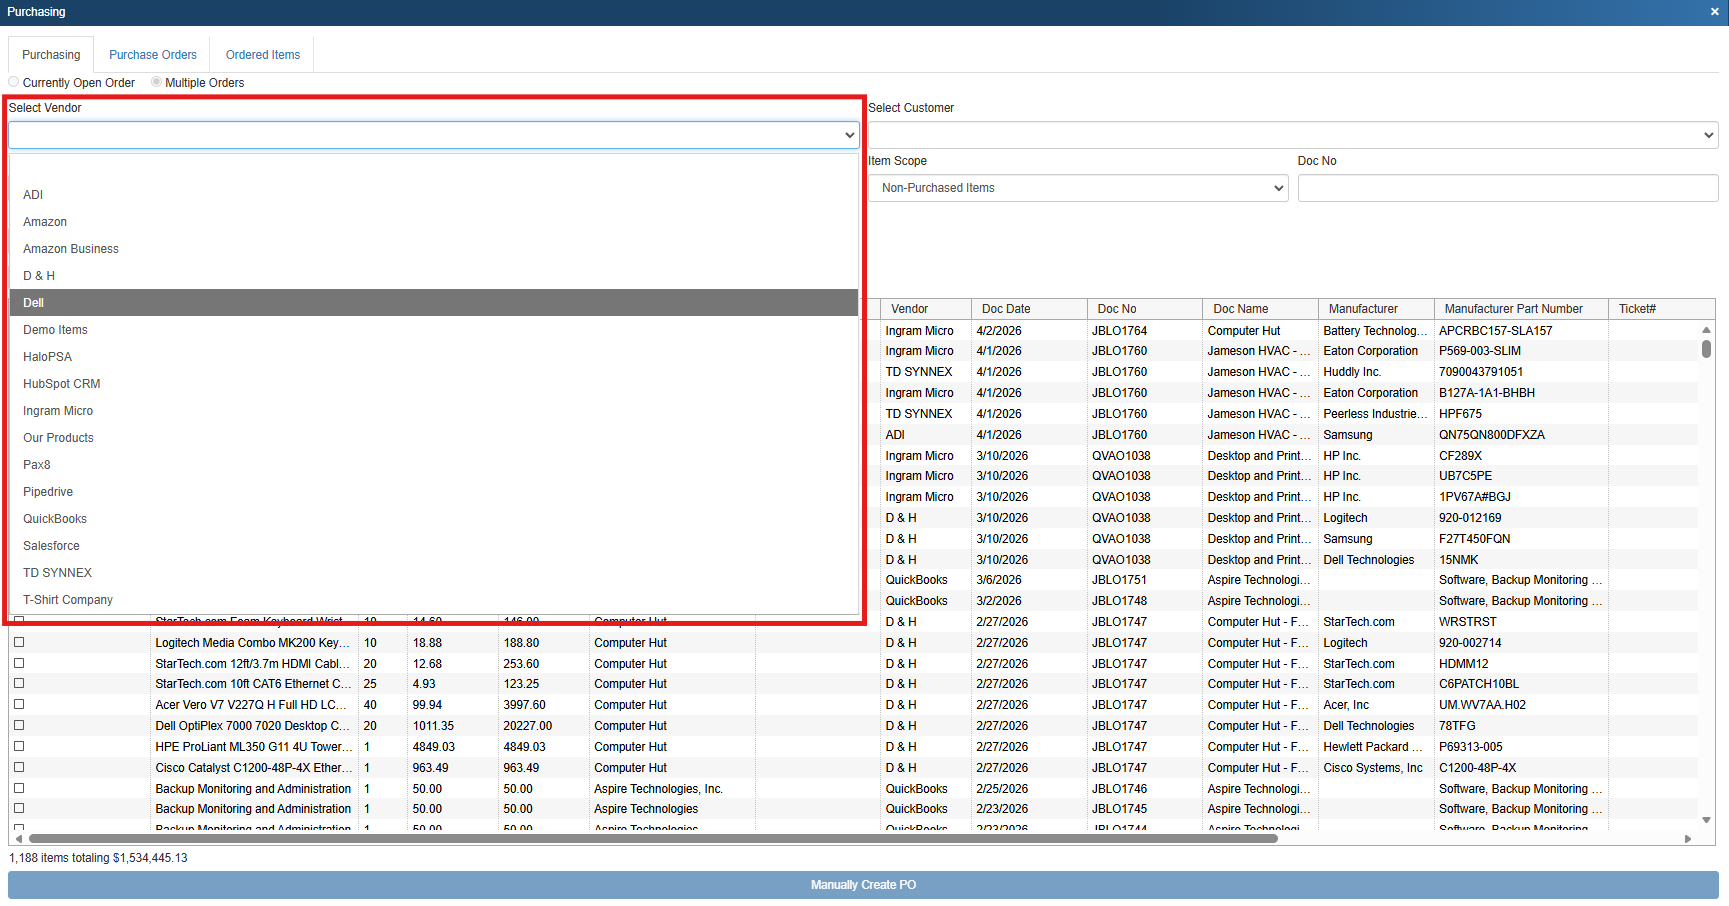Click the table's scroll down arrow
The width and height of the screenshot is (1729, 906).
click(1706, 820)
